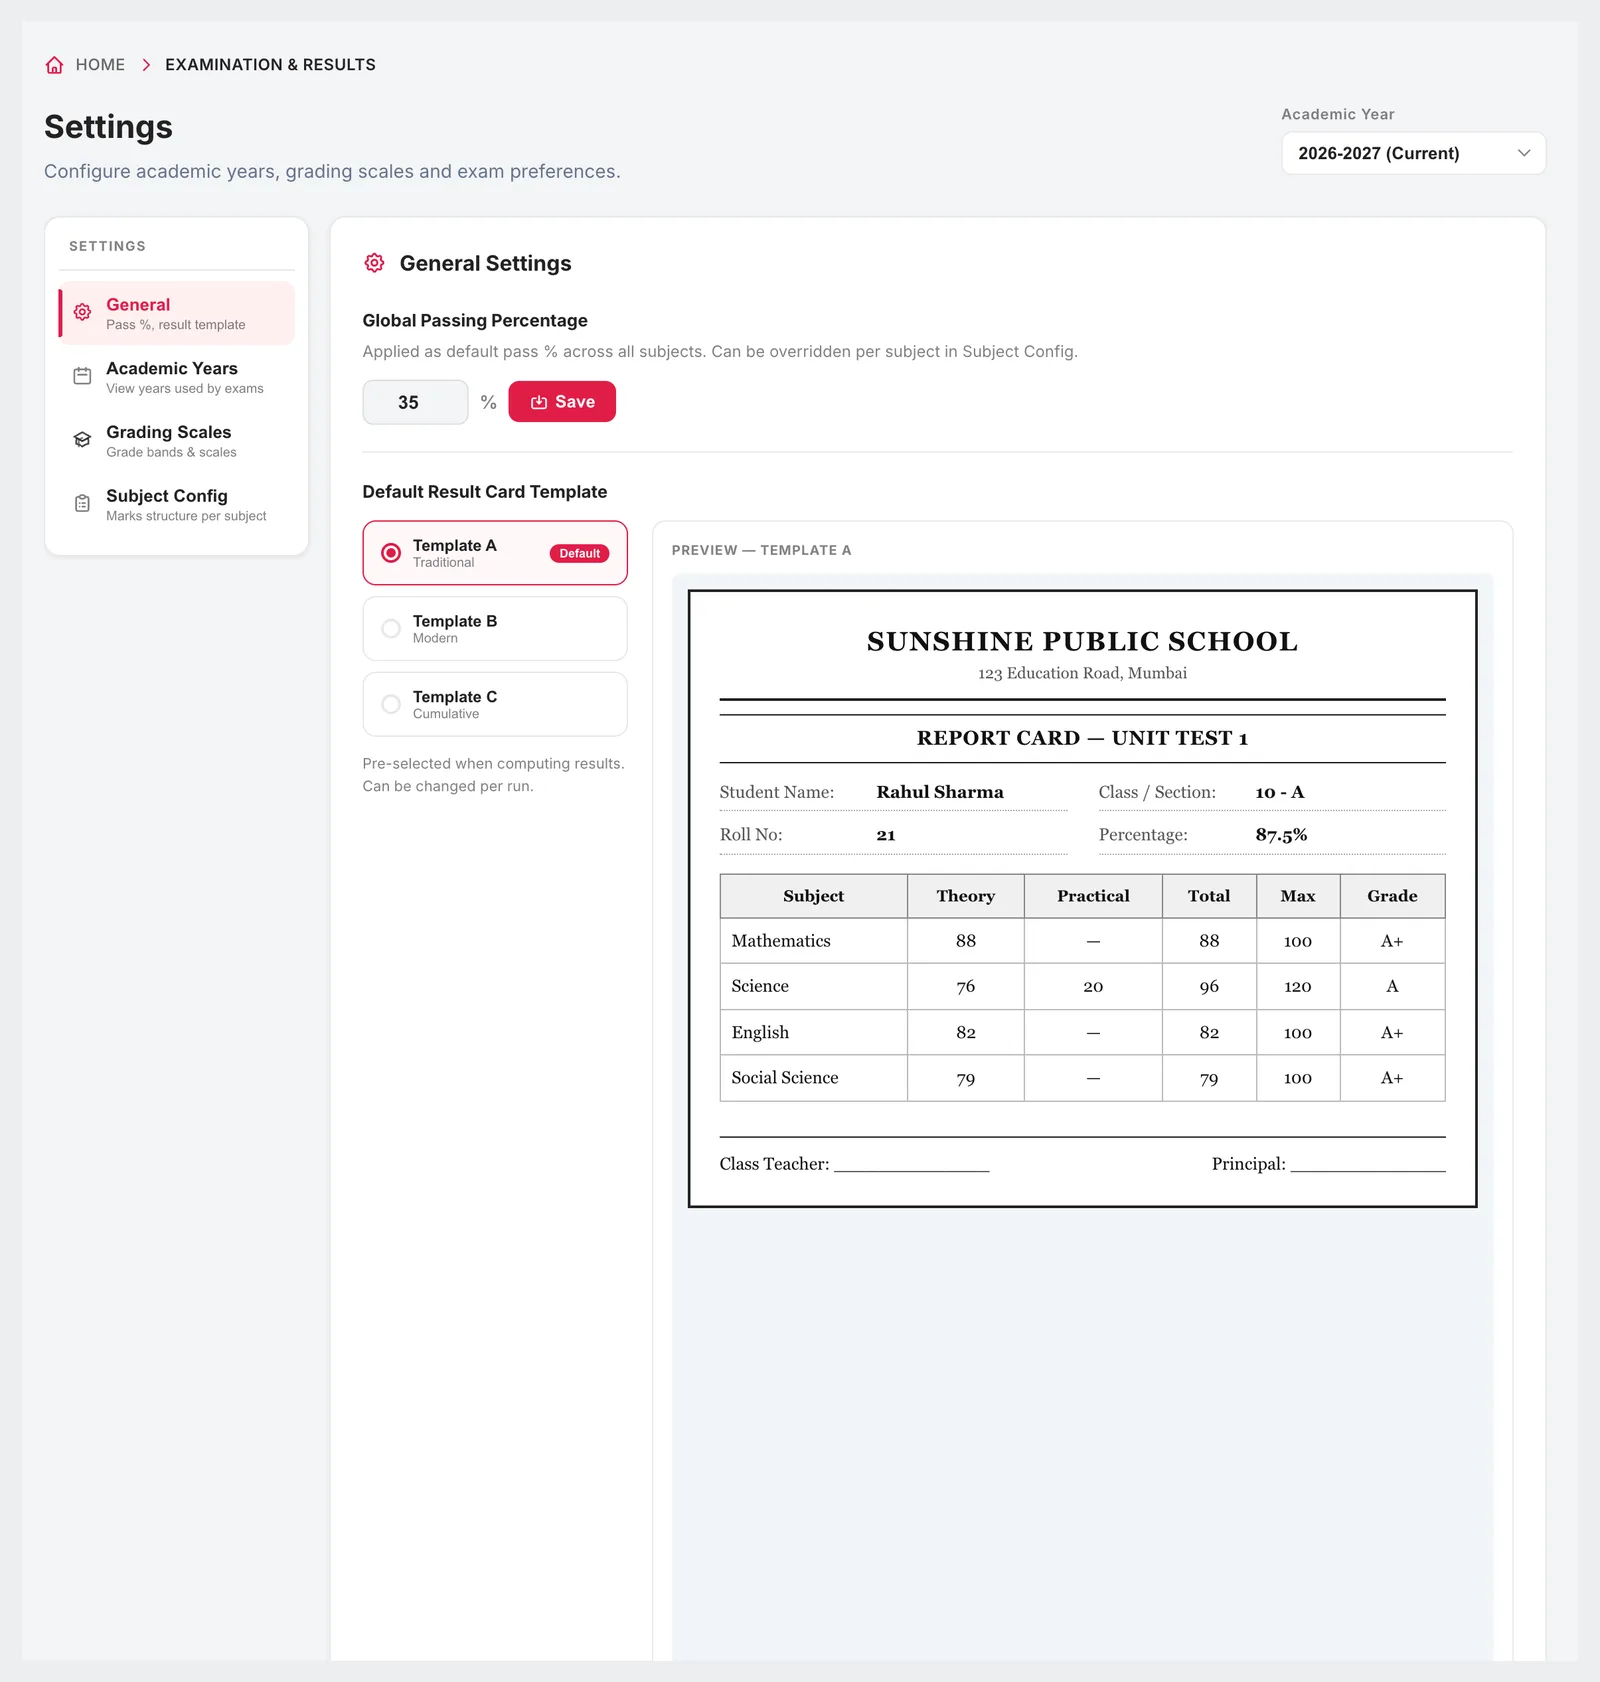This screenshot has height=1682, width=1600.
Task: Click EXAMINATION & RESULTS breadcrumb
Action: pos(270,65)
